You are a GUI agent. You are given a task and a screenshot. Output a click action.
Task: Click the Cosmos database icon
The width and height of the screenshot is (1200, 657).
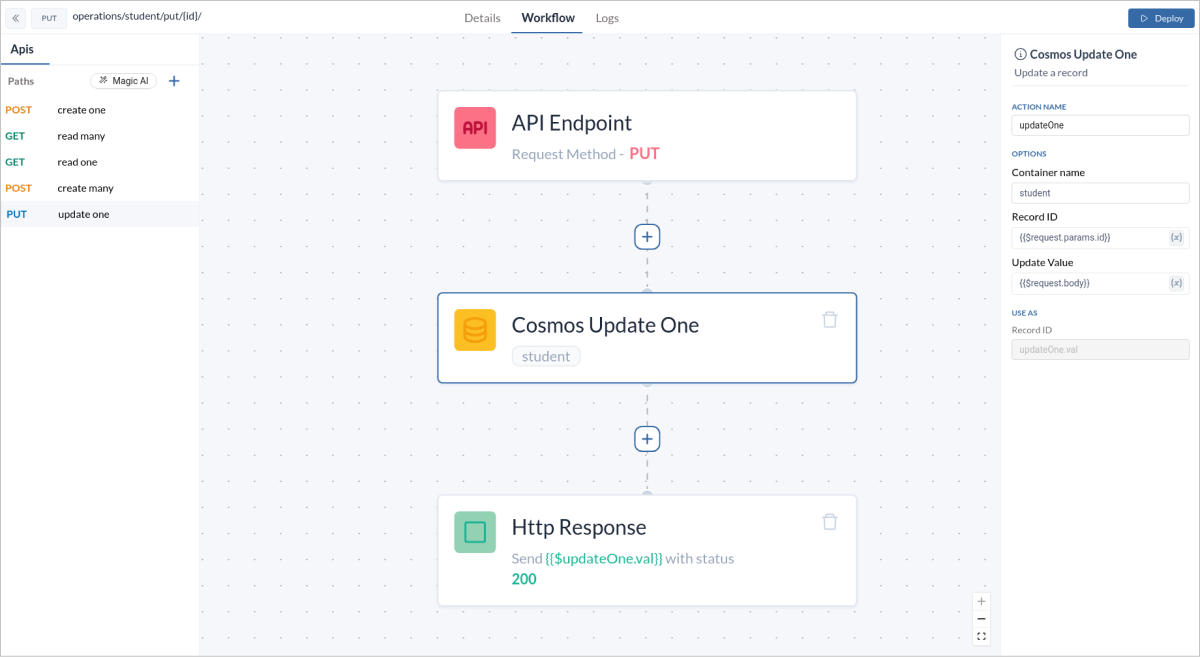475,330
